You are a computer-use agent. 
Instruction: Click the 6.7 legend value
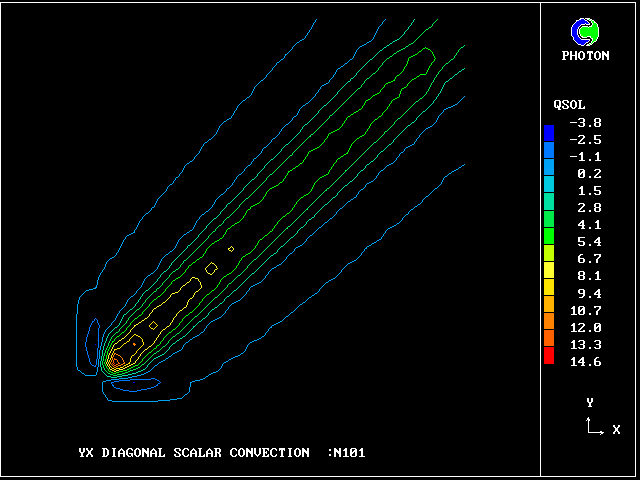(x=589, y=259)
